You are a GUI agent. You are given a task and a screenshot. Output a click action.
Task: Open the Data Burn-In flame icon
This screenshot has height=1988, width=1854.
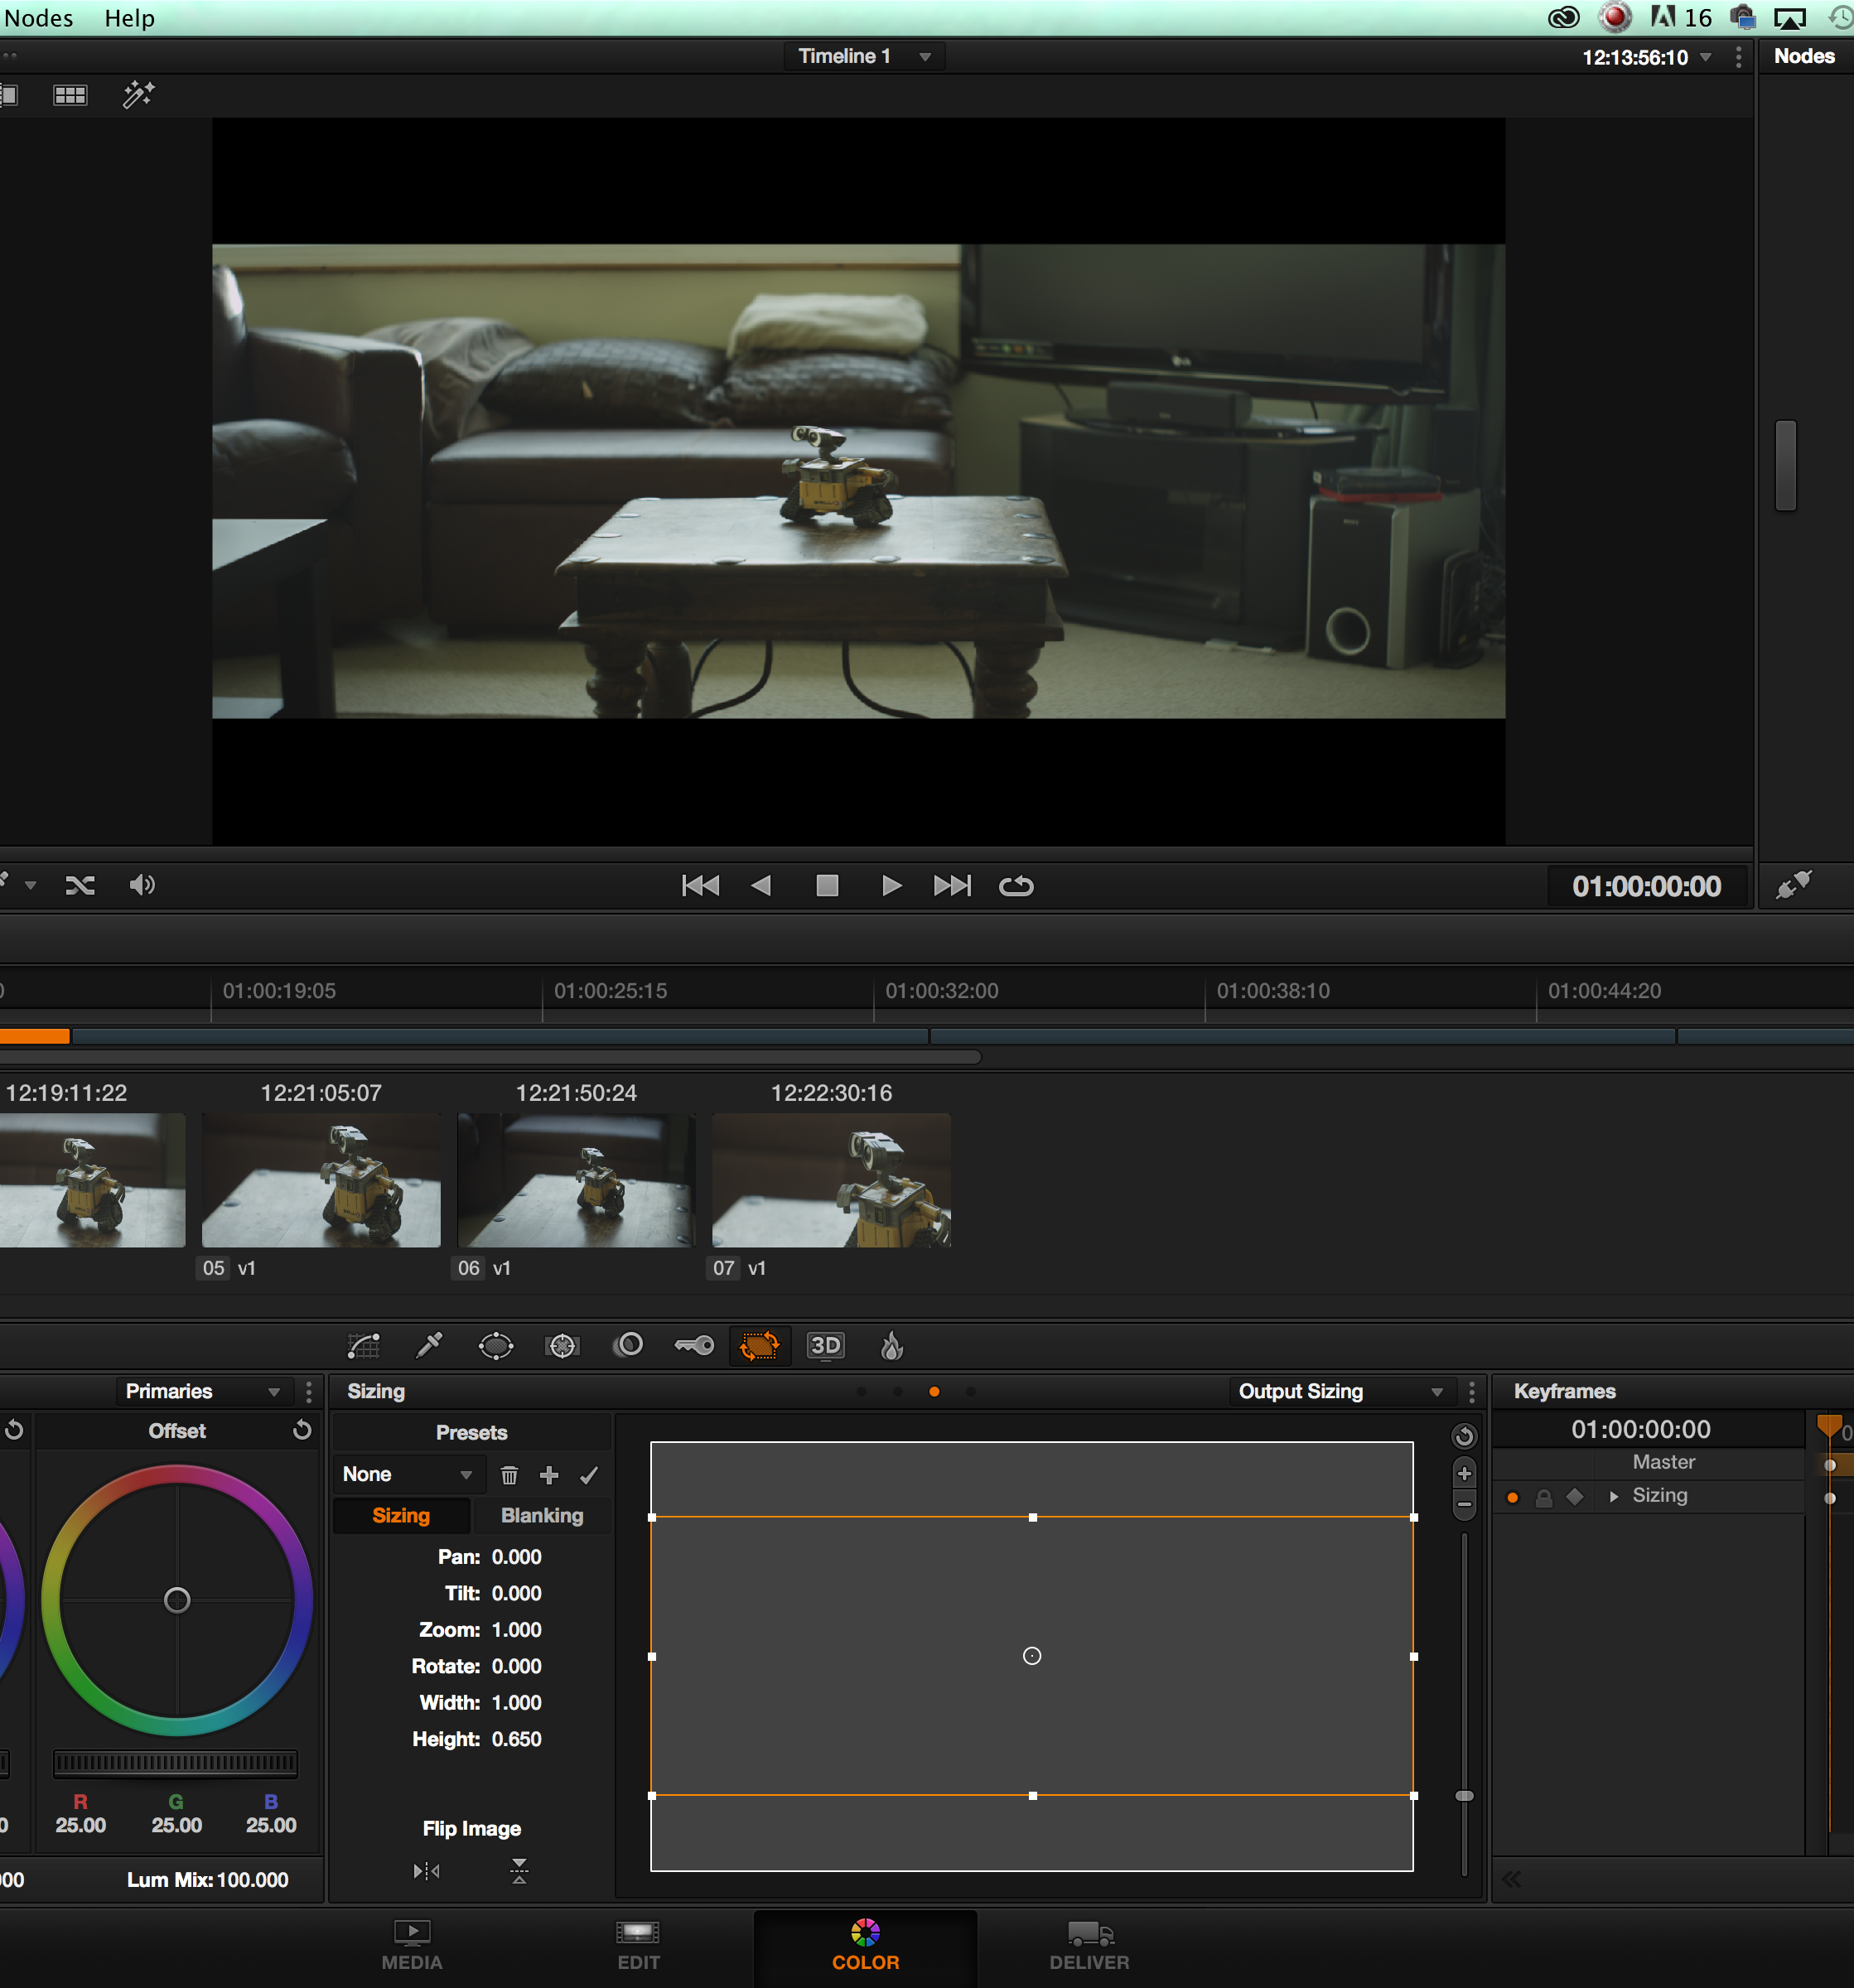(x=892, y=1346)
